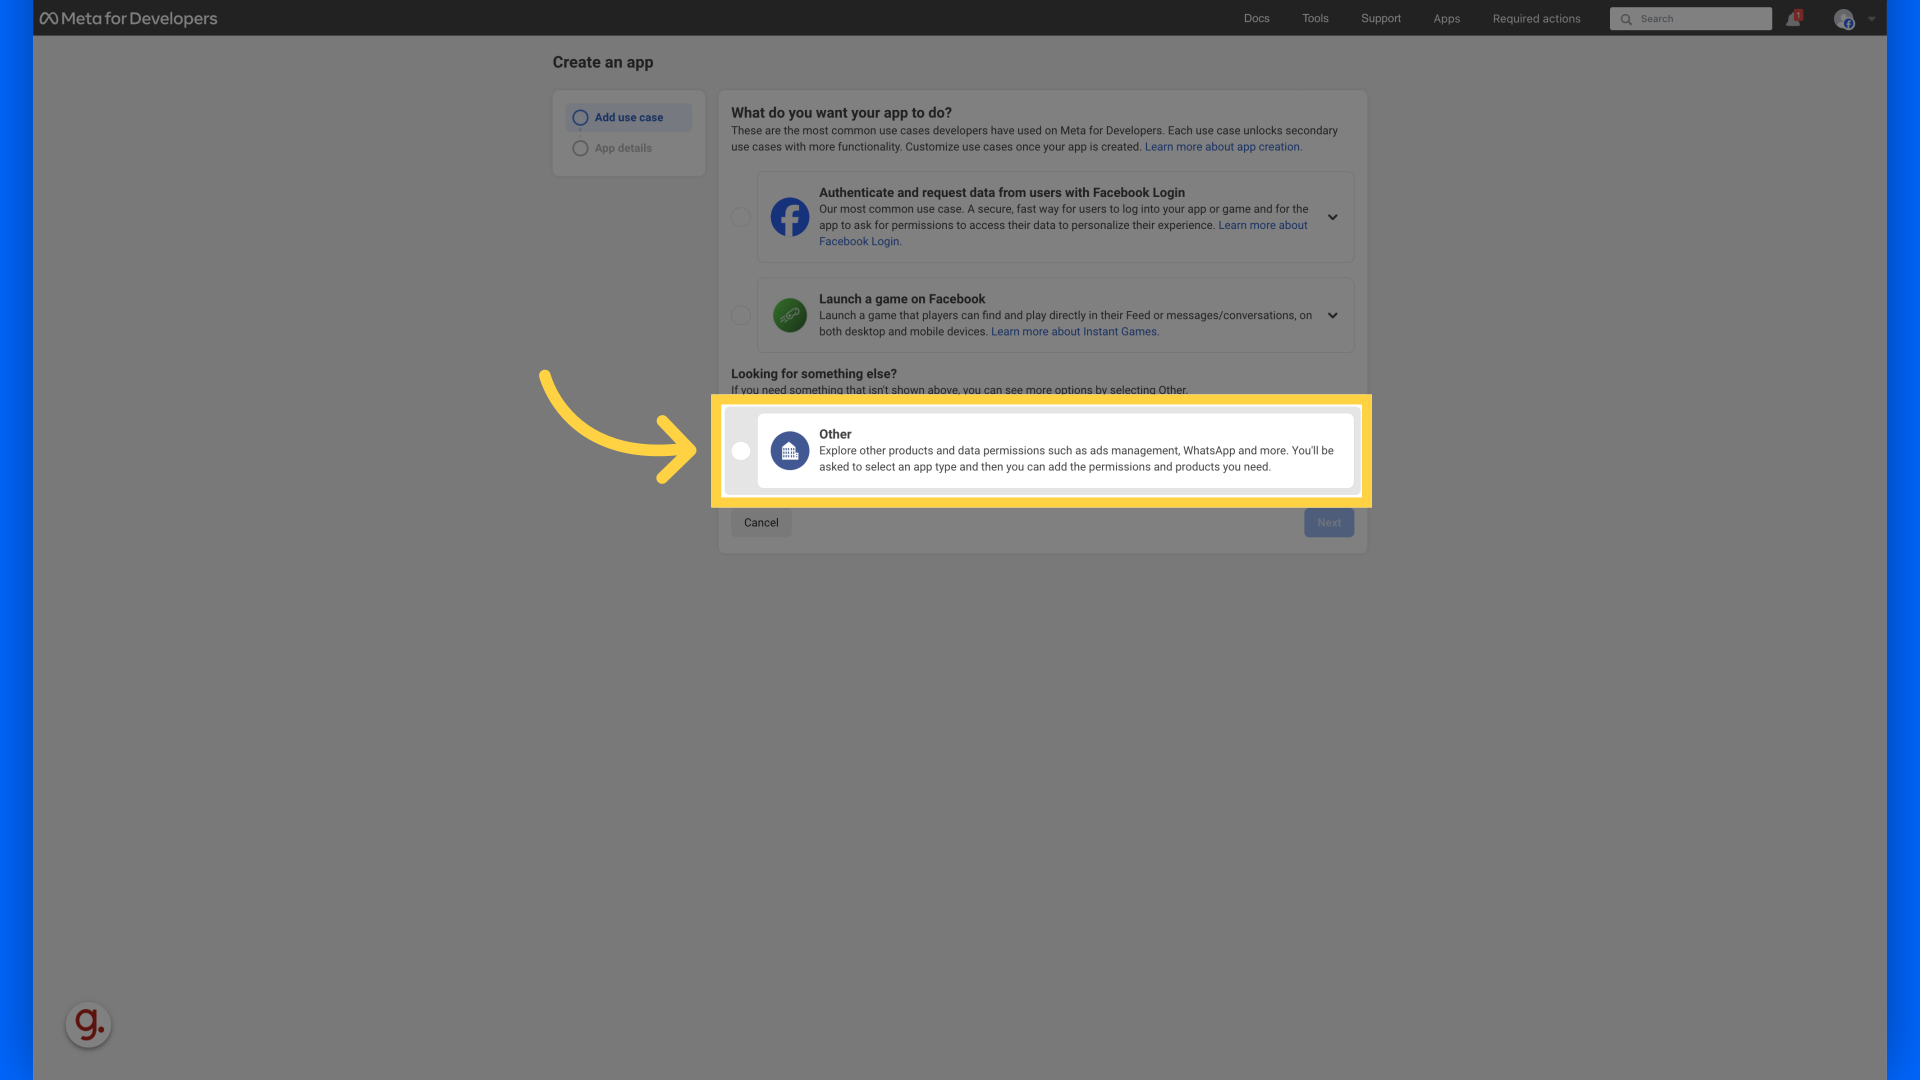Open the profile avatar menu
The width and height of the screenshot is (1920, 1080).
pyautogui.click(x=1844, y=19)
